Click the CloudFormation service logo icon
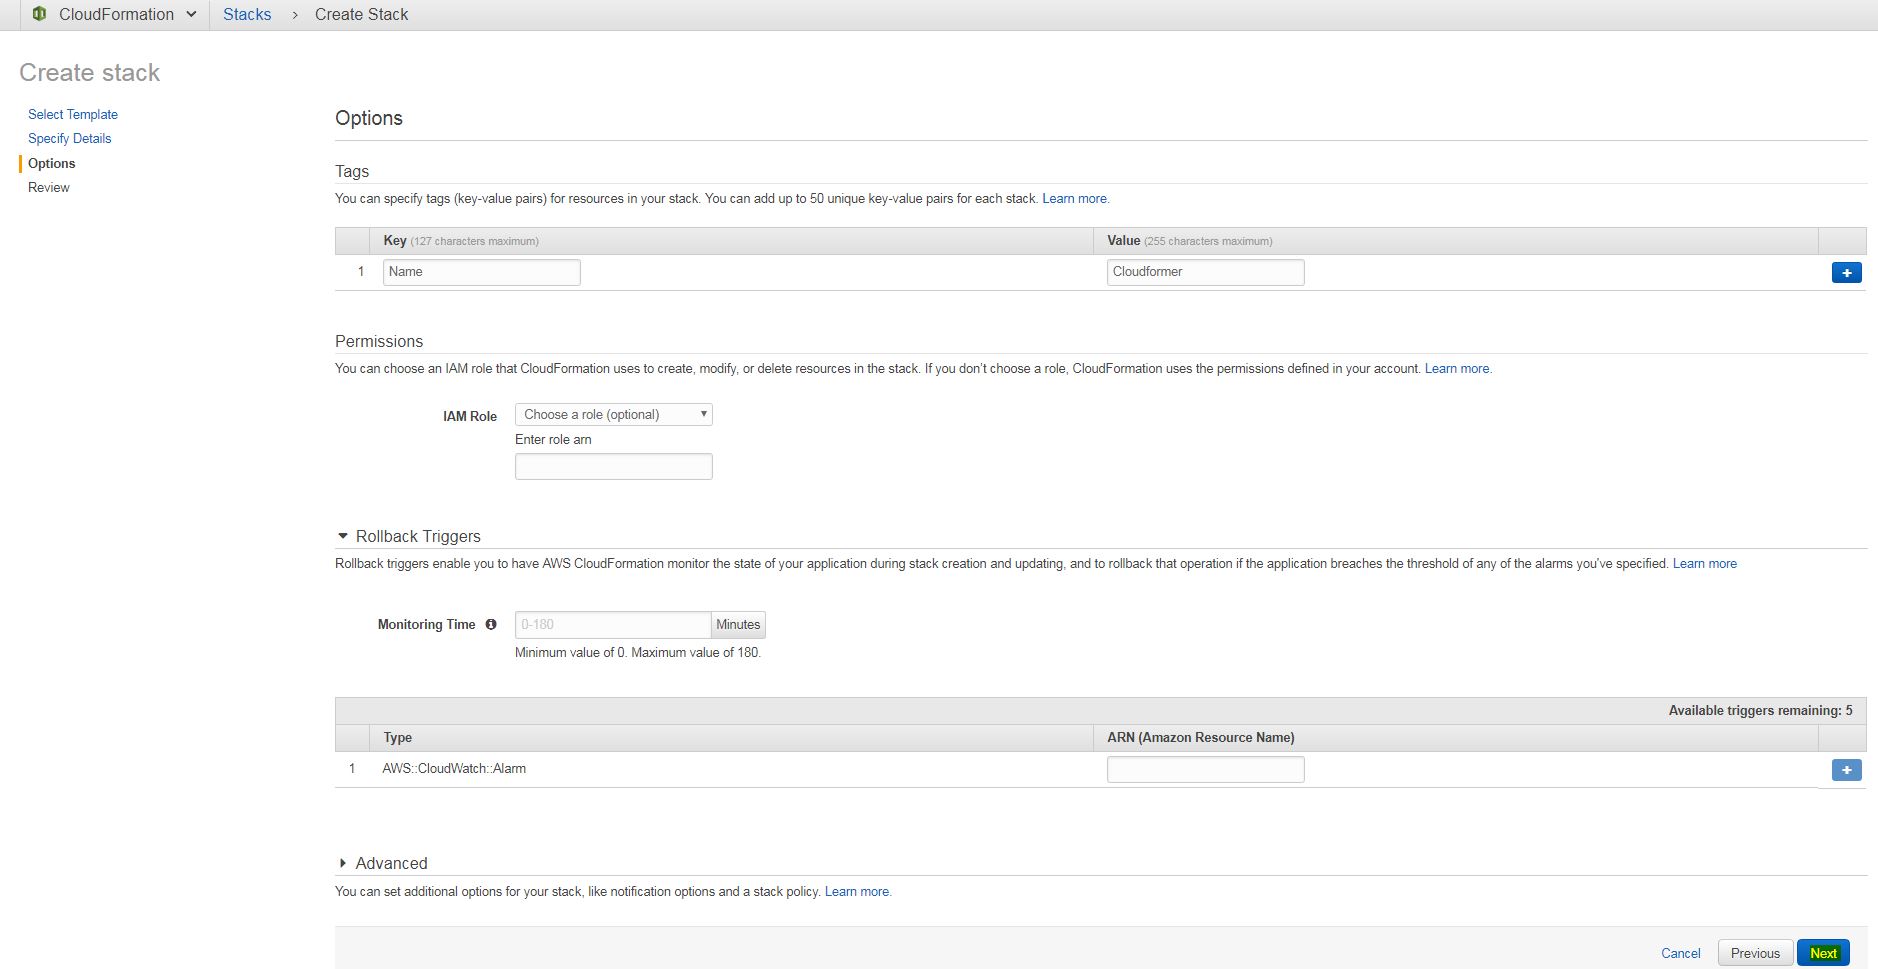The image size is (1878, 969). (39, 14)
